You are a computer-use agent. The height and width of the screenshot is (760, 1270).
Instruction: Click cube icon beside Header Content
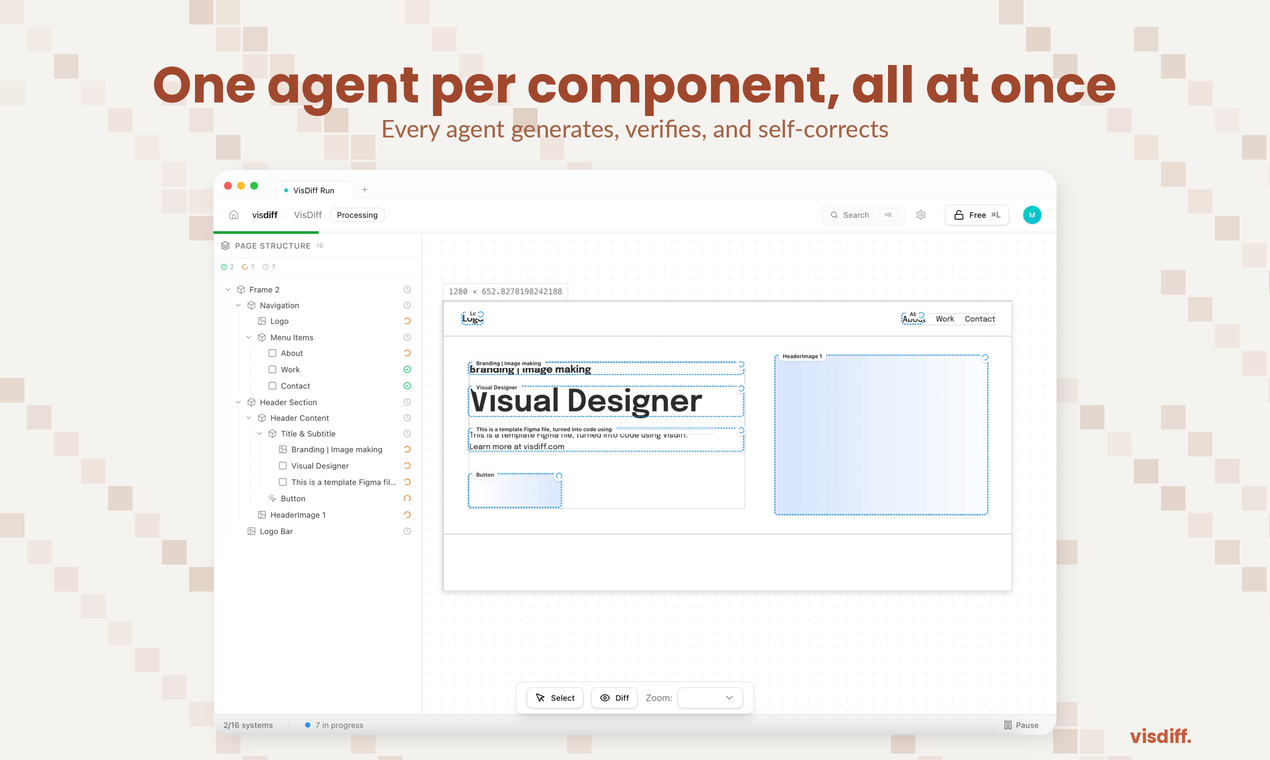coord(262,418)
